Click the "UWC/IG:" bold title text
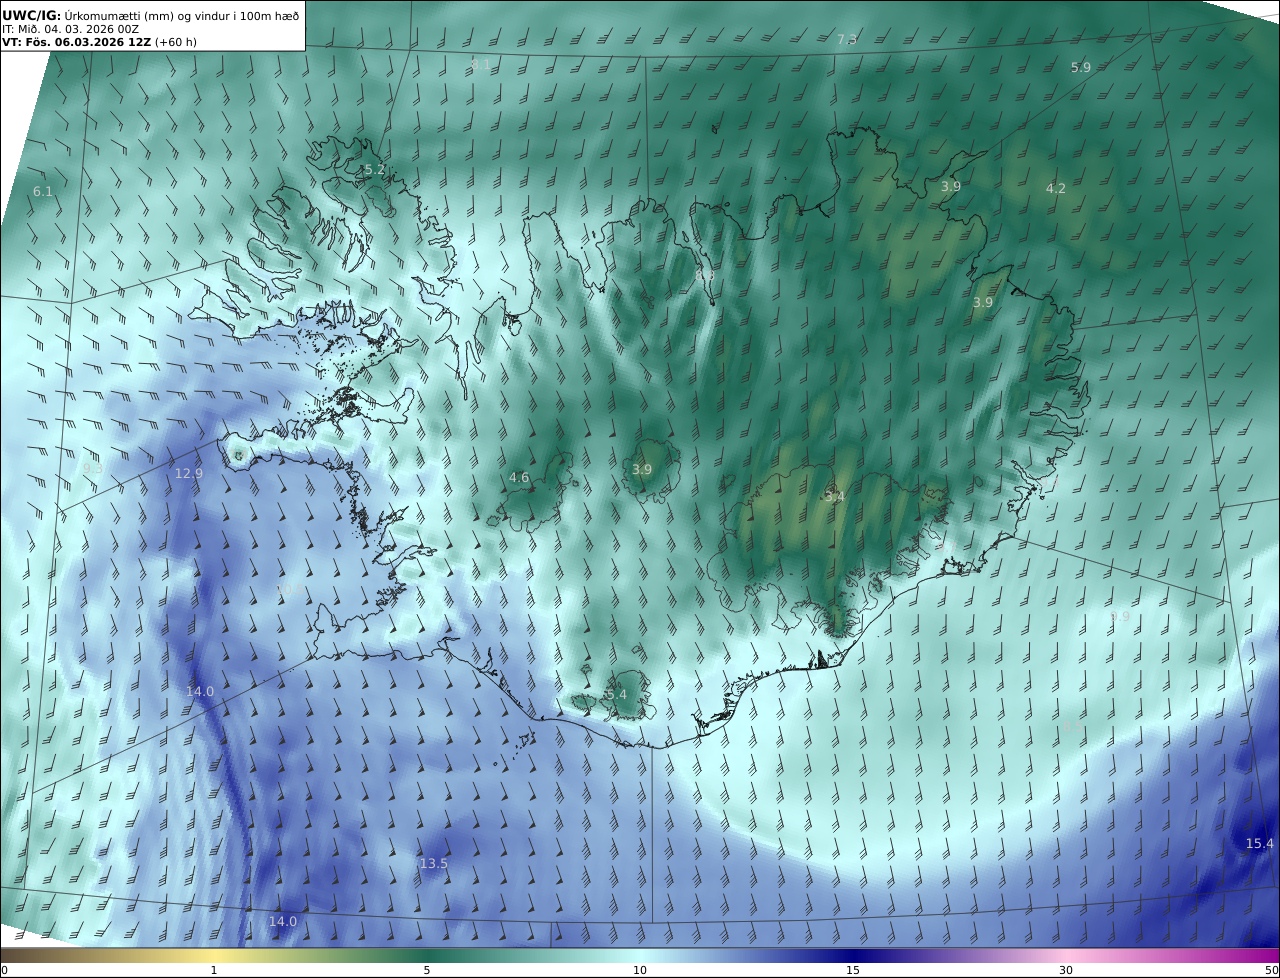Screen dimensions: 1280x978 [x=32, y=16]
